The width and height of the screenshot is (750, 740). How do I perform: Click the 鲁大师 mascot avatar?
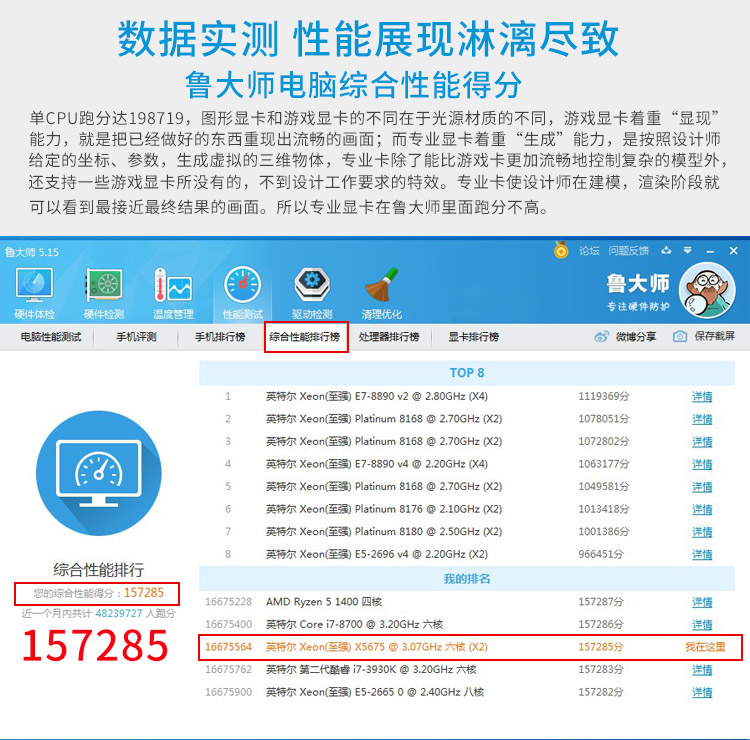[707, 291]
